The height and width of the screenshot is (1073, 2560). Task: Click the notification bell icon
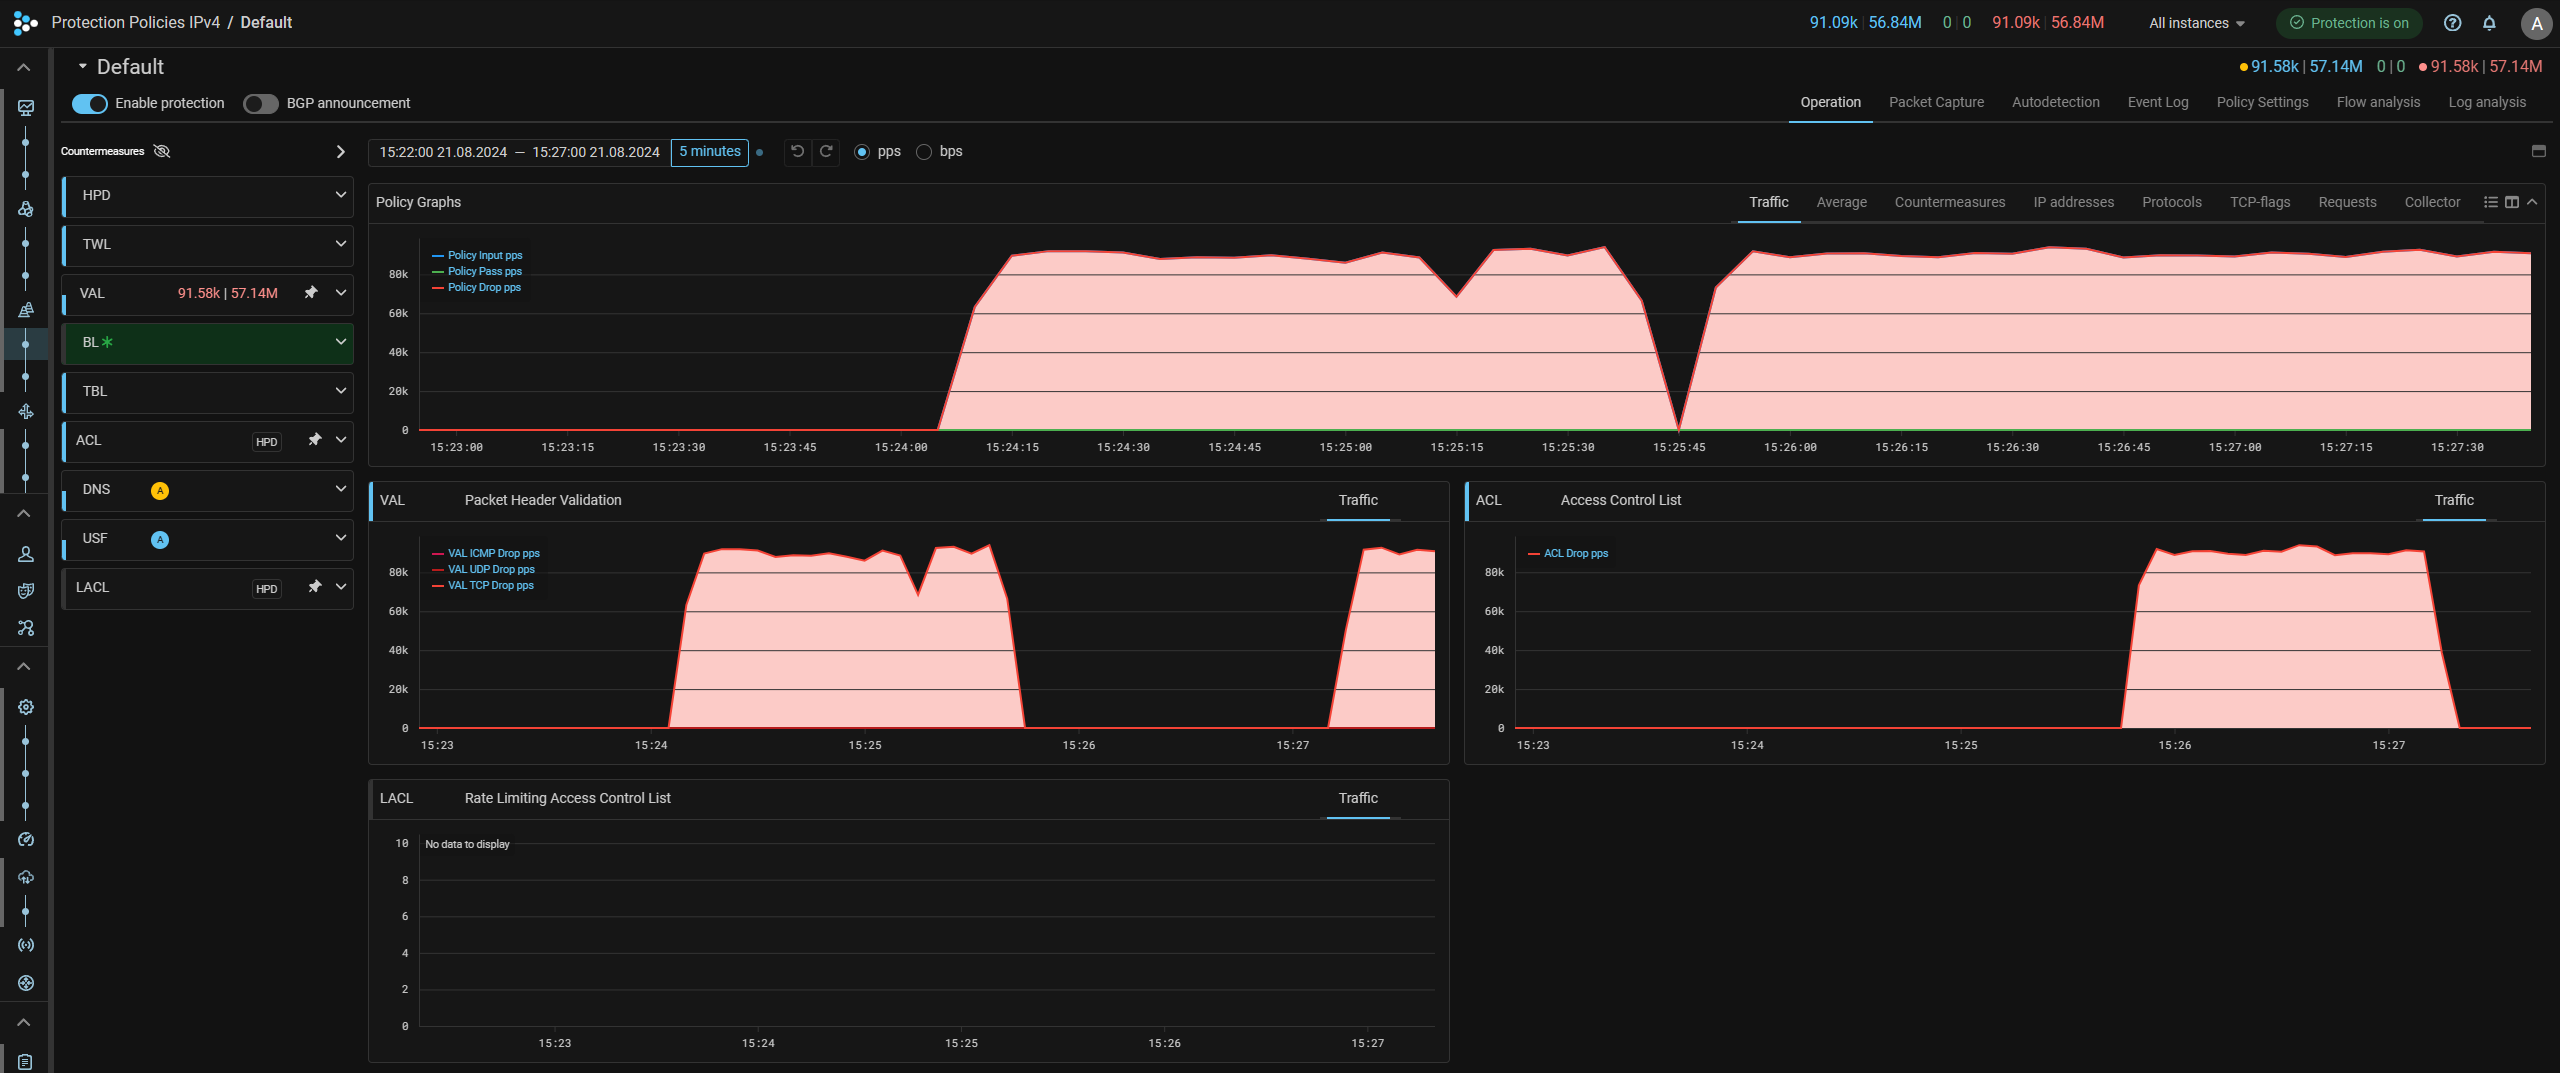pos(2489,23)
